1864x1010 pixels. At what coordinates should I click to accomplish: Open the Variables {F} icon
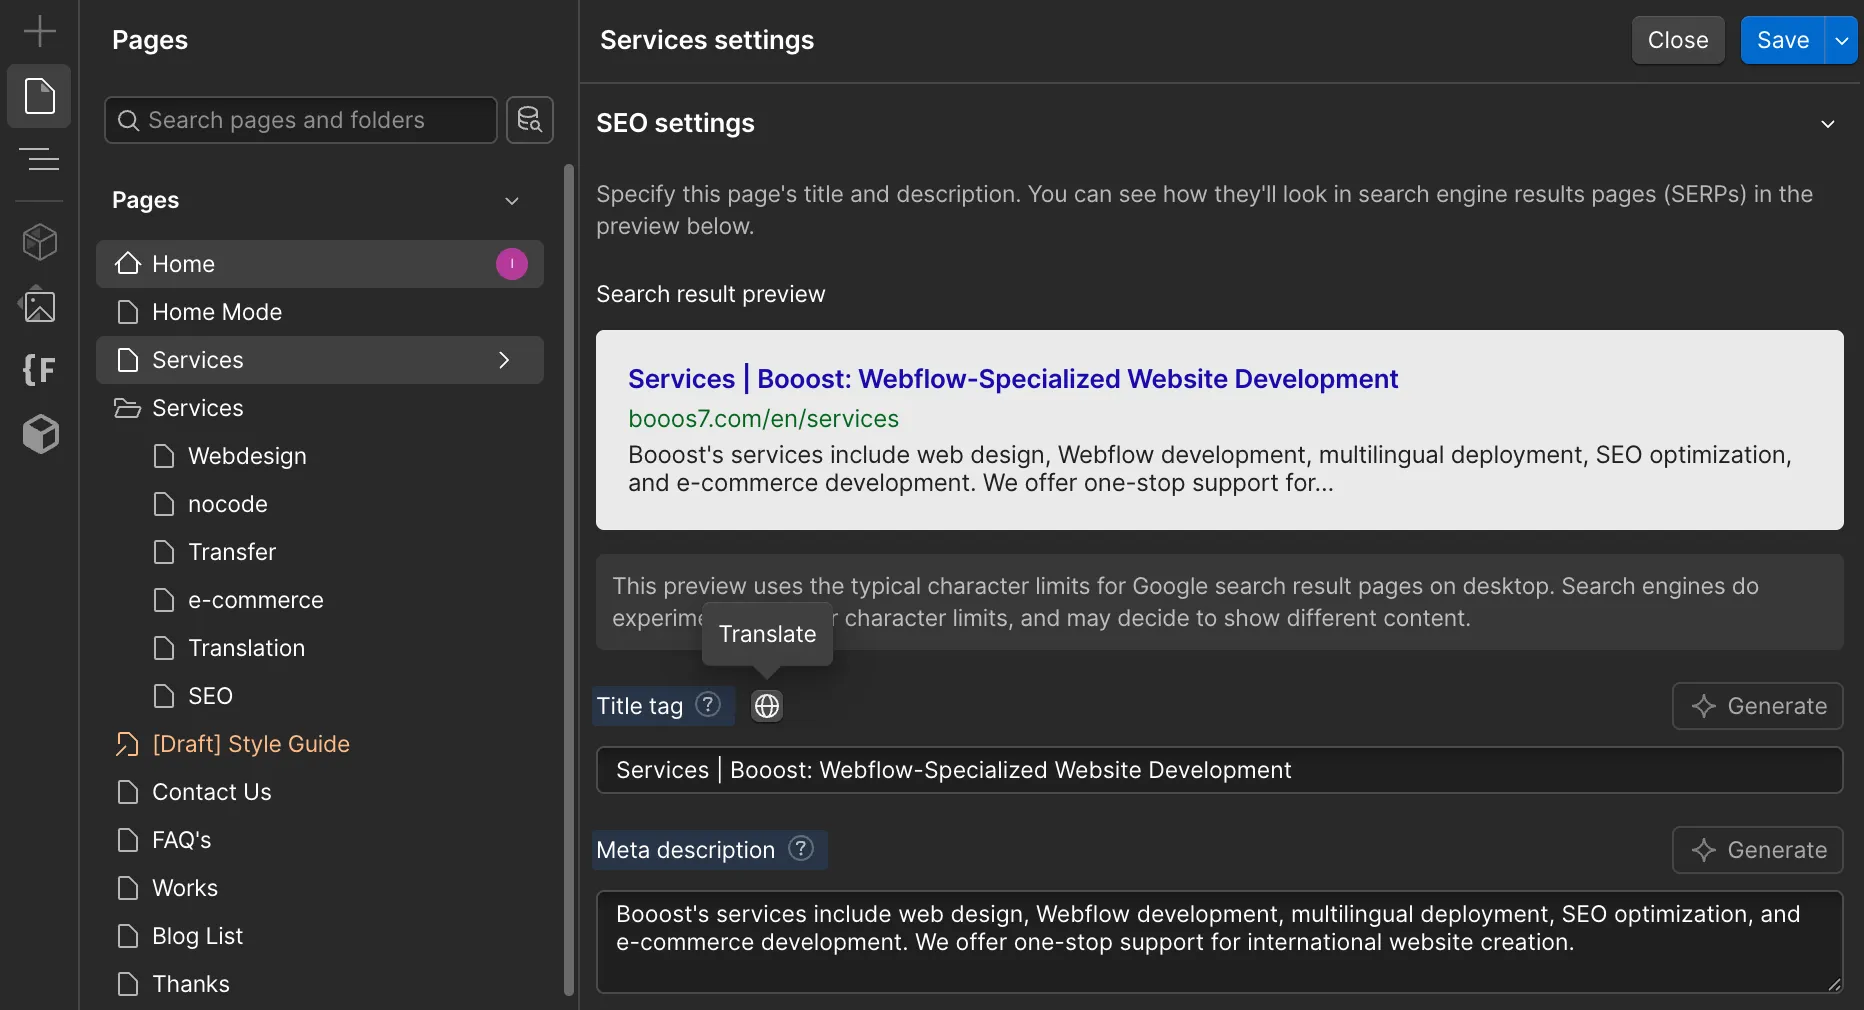click(x=39, y=370)
